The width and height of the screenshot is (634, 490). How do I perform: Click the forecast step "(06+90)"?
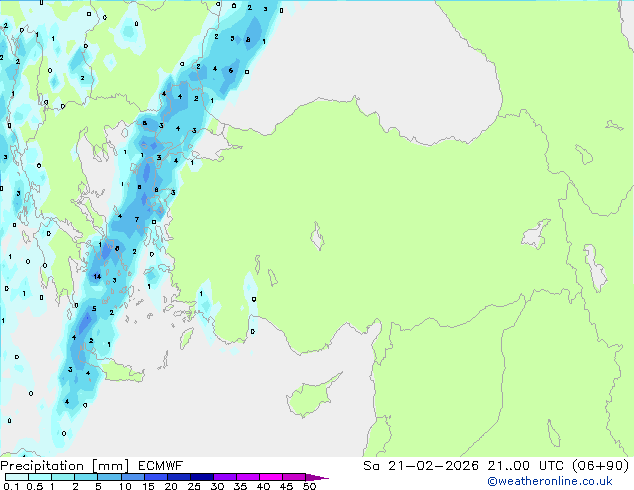coord(601,466)
